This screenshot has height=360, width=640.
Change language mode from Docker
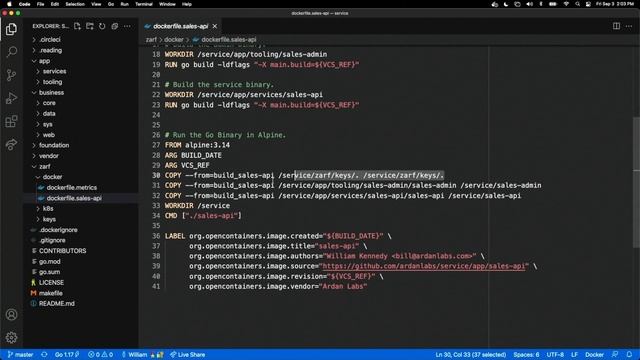594,355
